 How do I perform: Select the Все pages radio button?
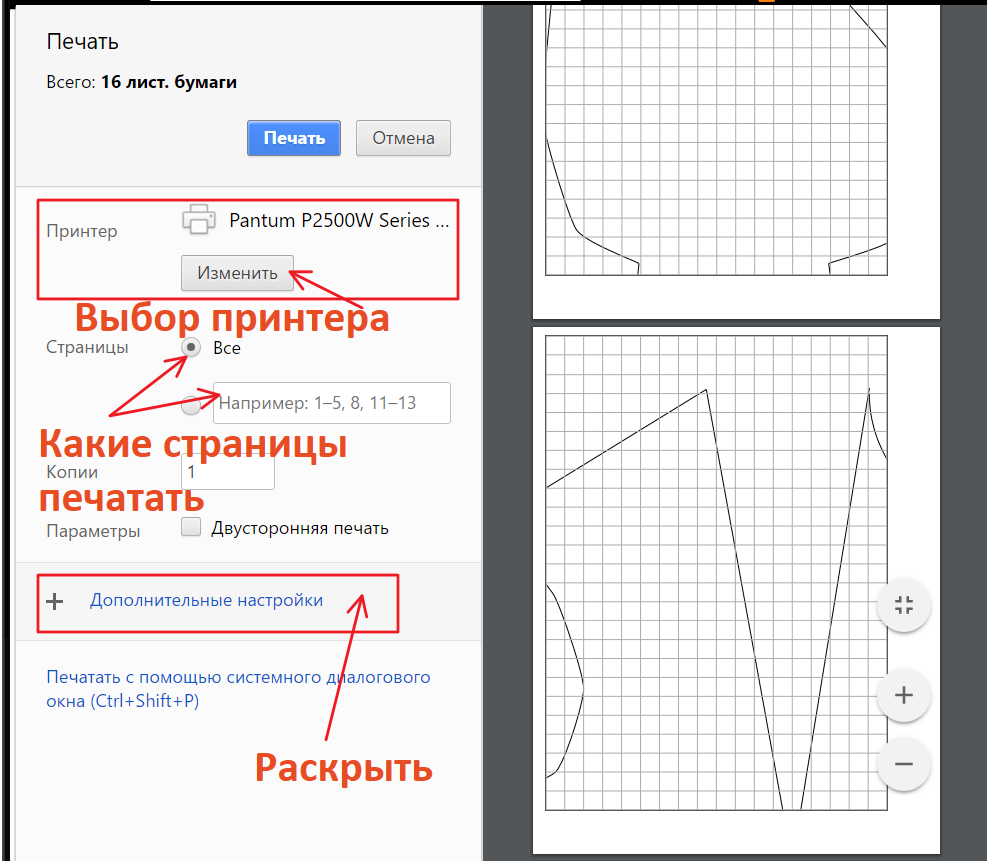tap(189, 347)
